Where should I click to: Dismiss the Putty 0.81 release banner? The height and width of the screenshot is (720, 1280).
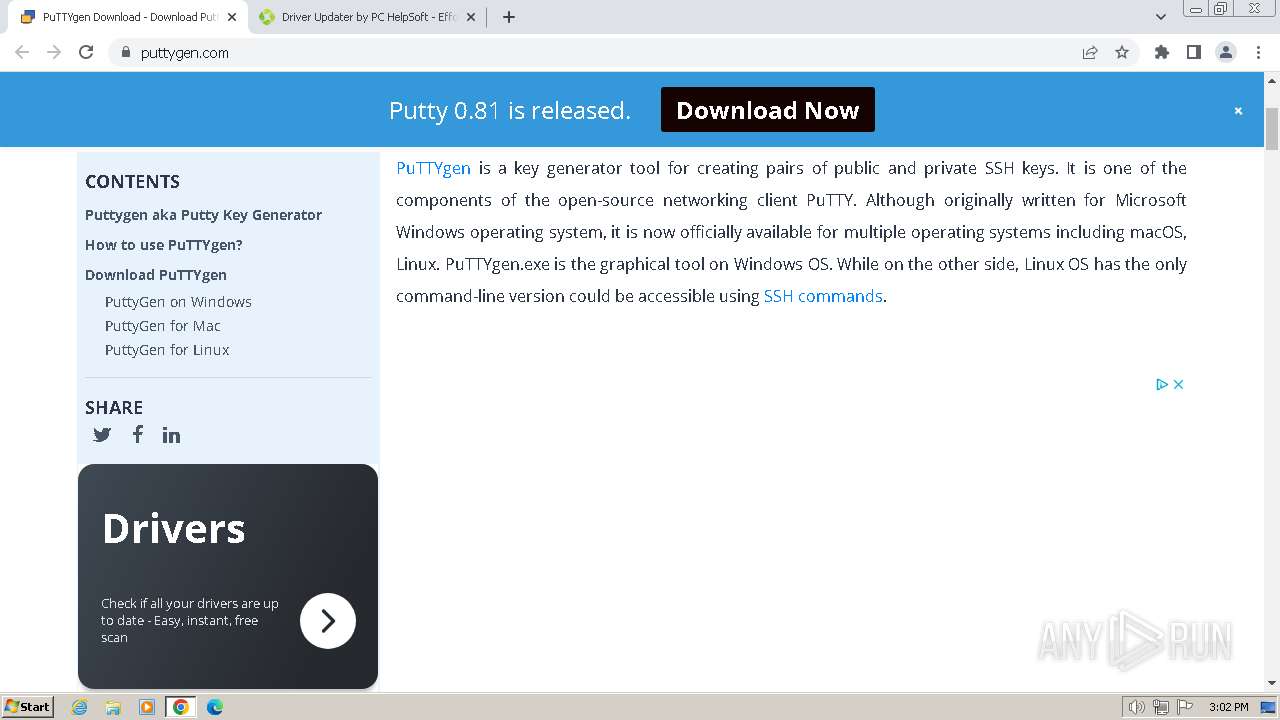coord(1238,111)
